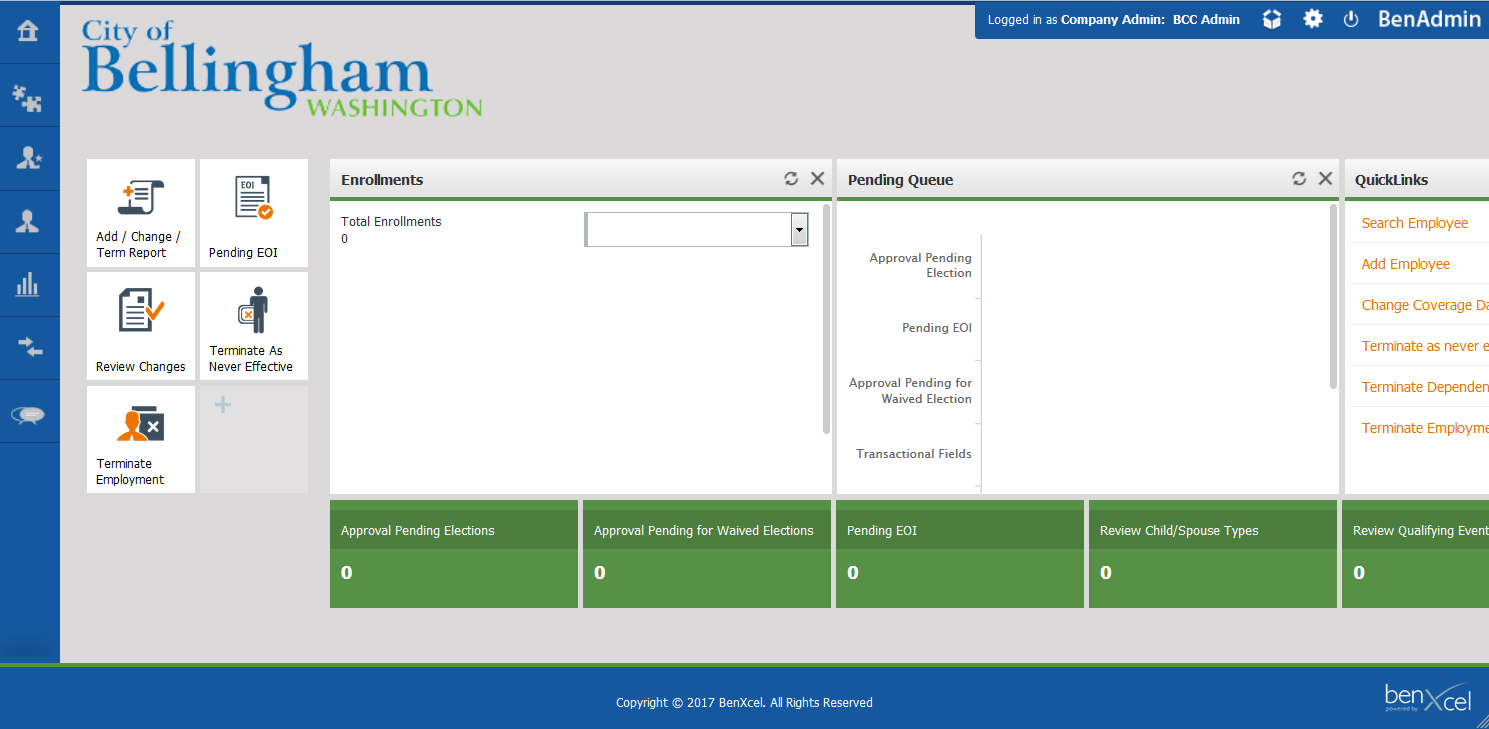Viewport: 1489px width, 729px height.
Task: Expand the Enrollments dropdown arrow
Action: click(799, 230)
